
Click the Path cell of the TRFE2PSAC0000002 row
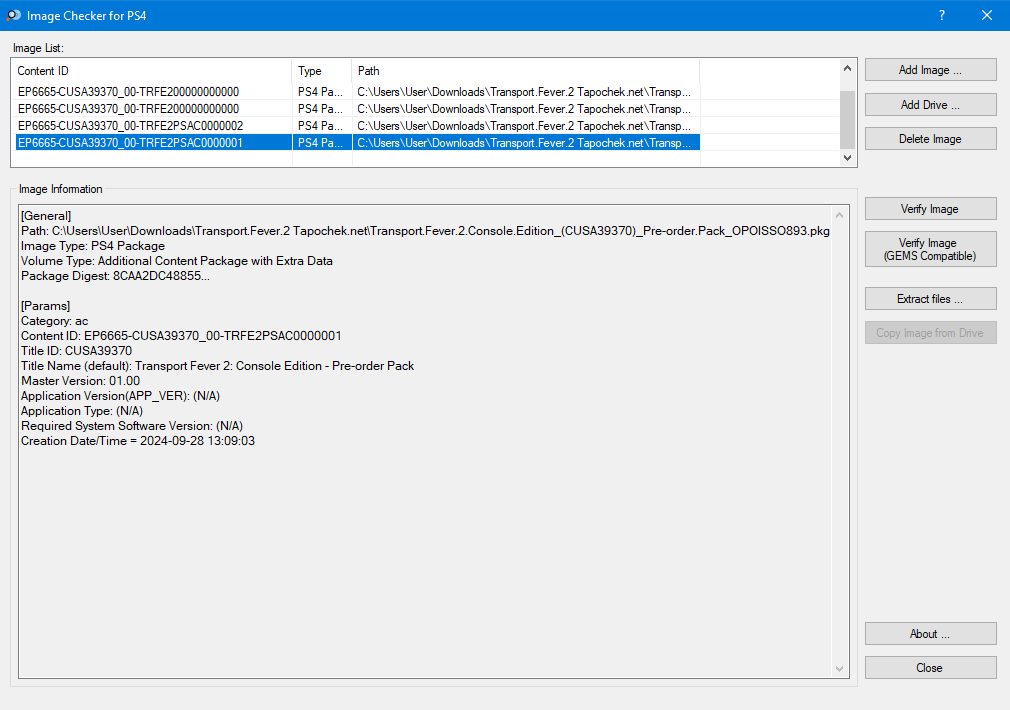[x=526, y=126]
